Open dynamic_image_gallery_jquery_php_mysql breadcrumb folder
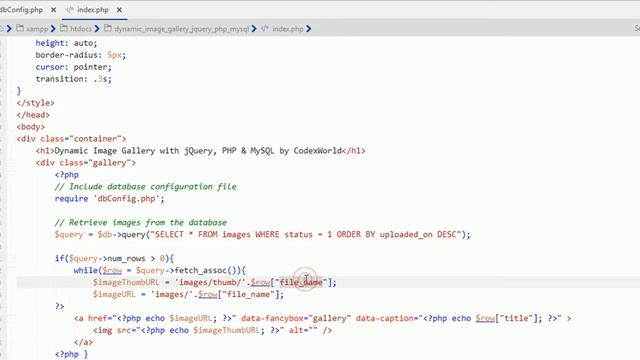This screenshot has height=360, width=640. pos(182,29)
